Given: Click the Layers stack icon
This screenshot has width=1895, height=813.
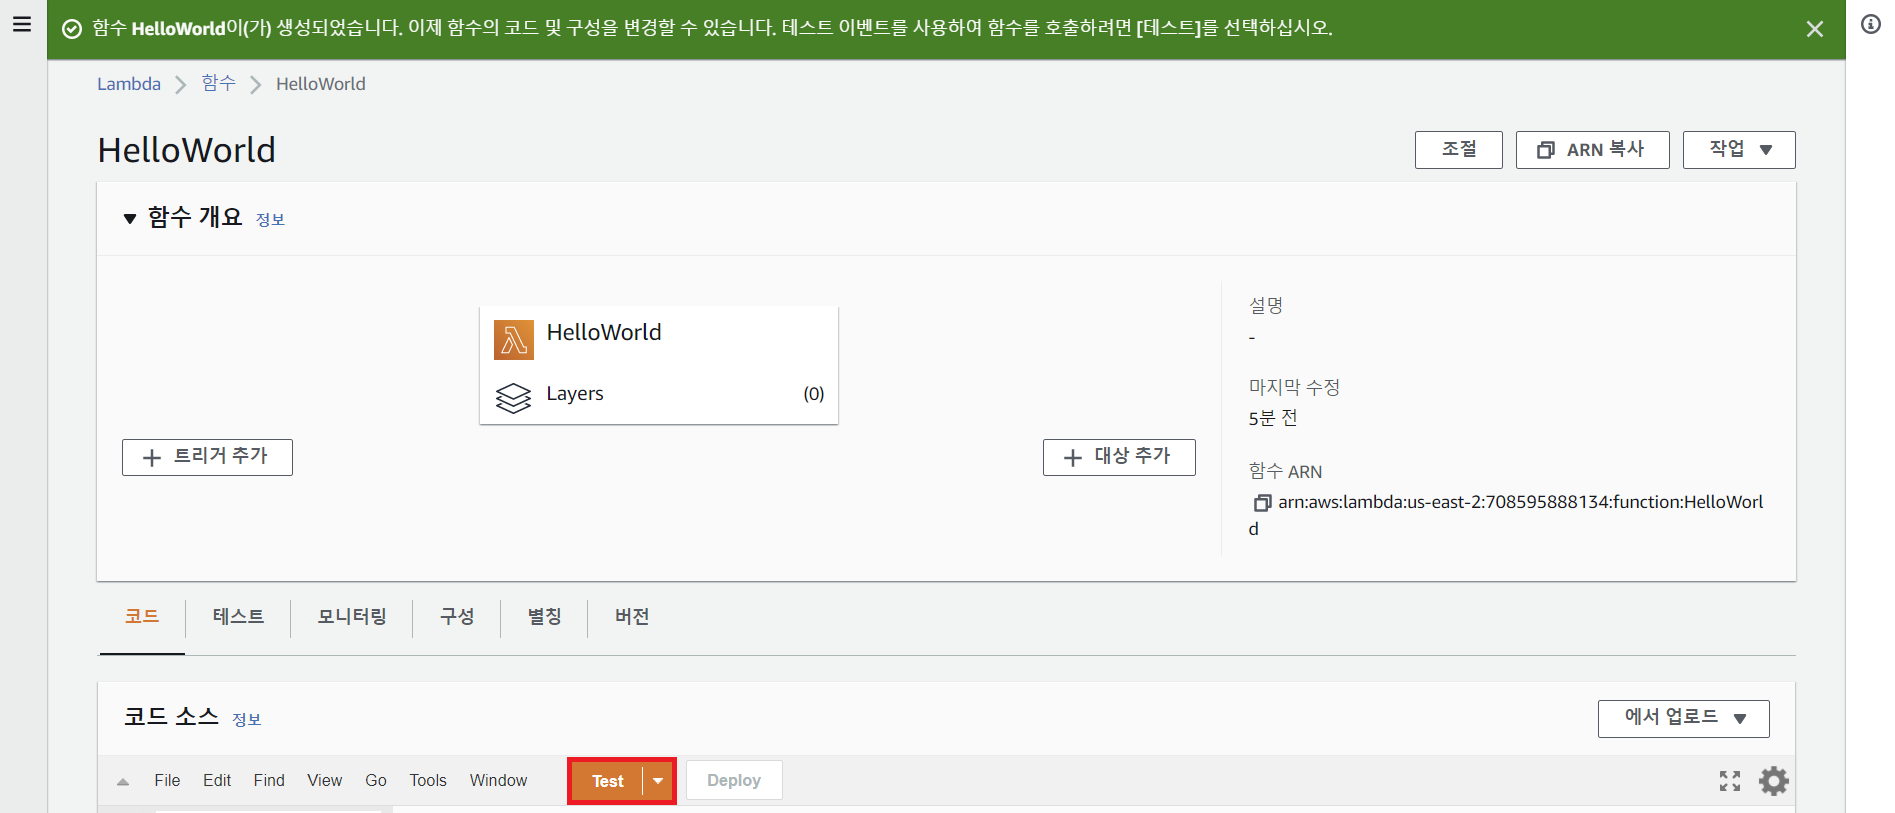Looking at the screenshot, I should point(514,397).
